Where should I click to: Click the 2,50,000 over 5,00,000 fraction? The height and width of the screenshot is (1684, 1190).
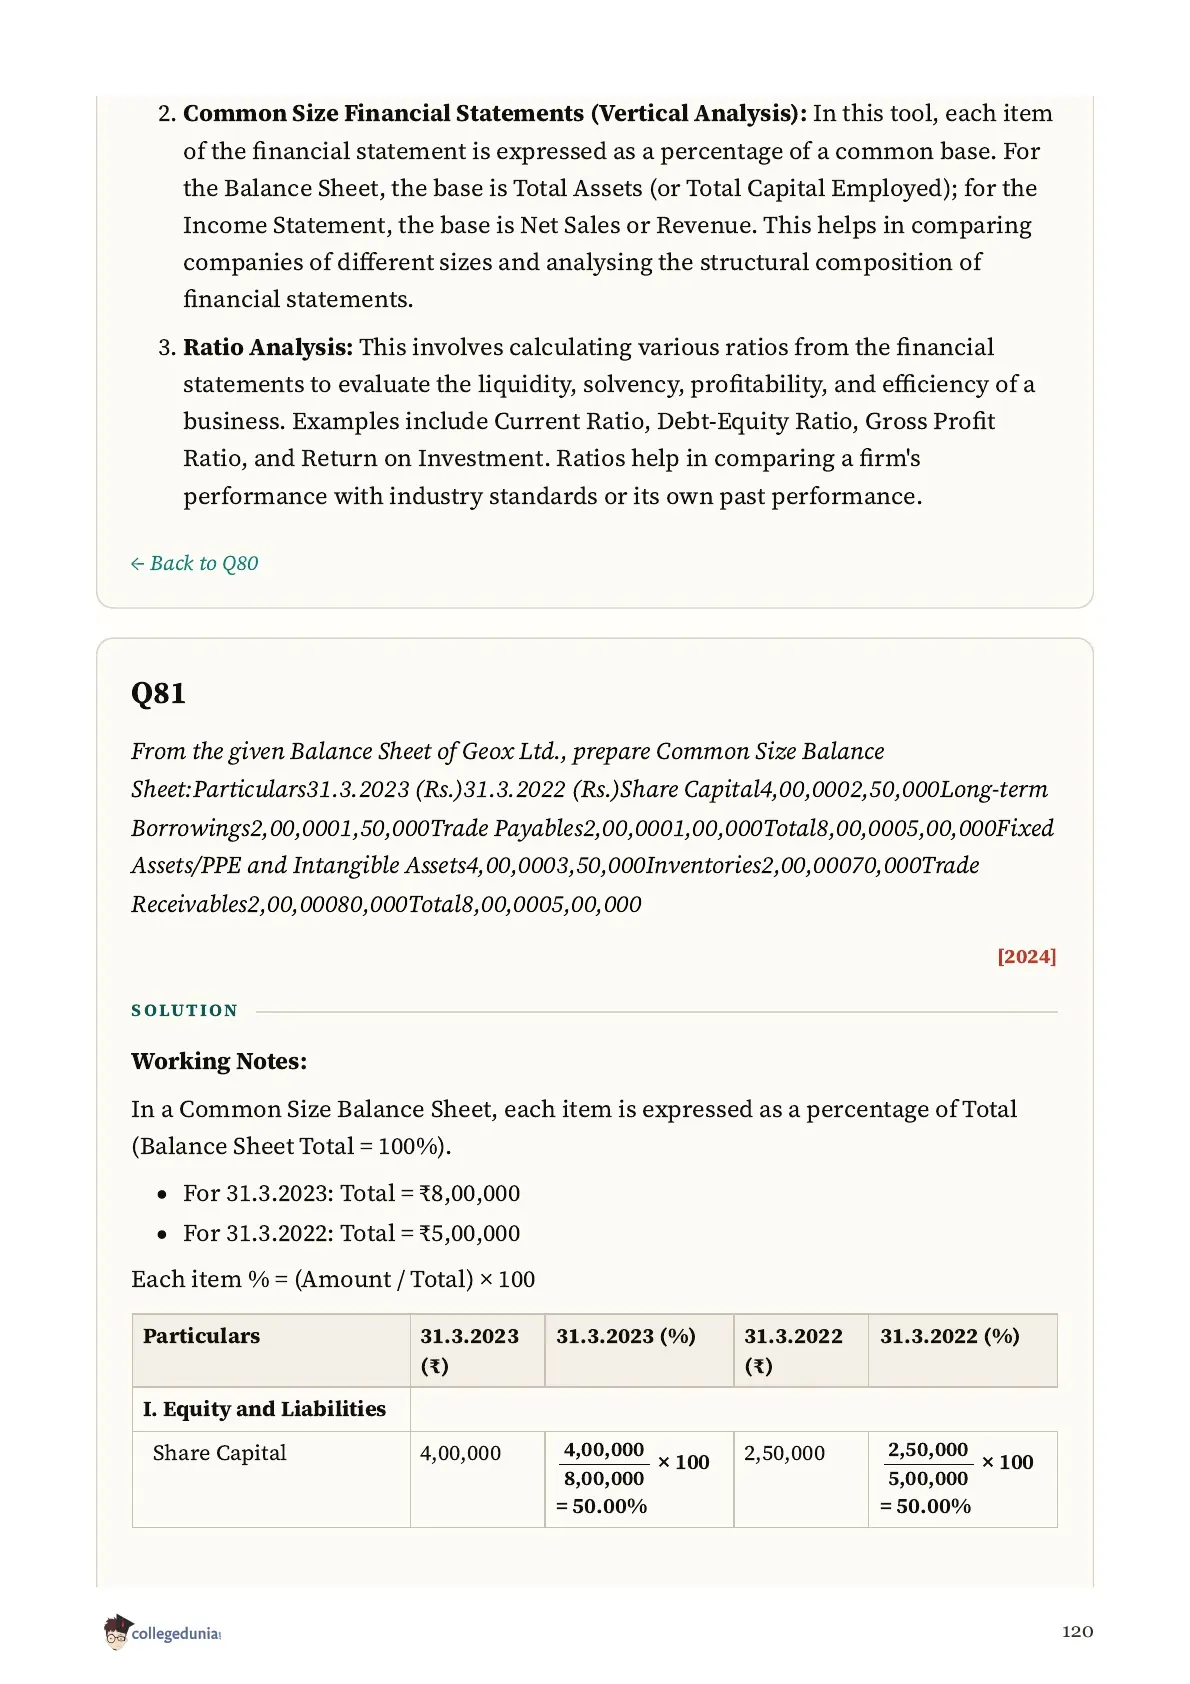(x=928, y=1464)
